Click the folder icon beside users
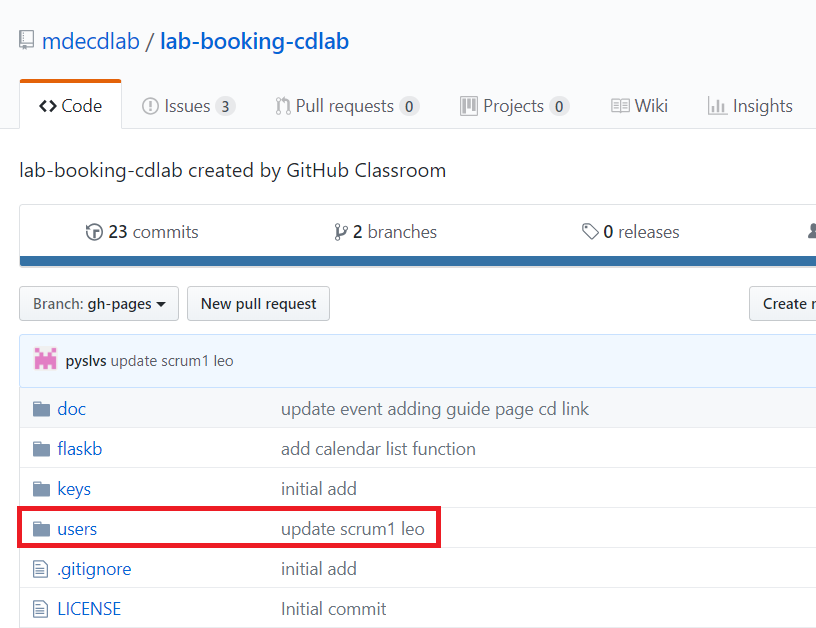This screenshot has height=628, width=816. pyautogui.click(x=42, y=529)
